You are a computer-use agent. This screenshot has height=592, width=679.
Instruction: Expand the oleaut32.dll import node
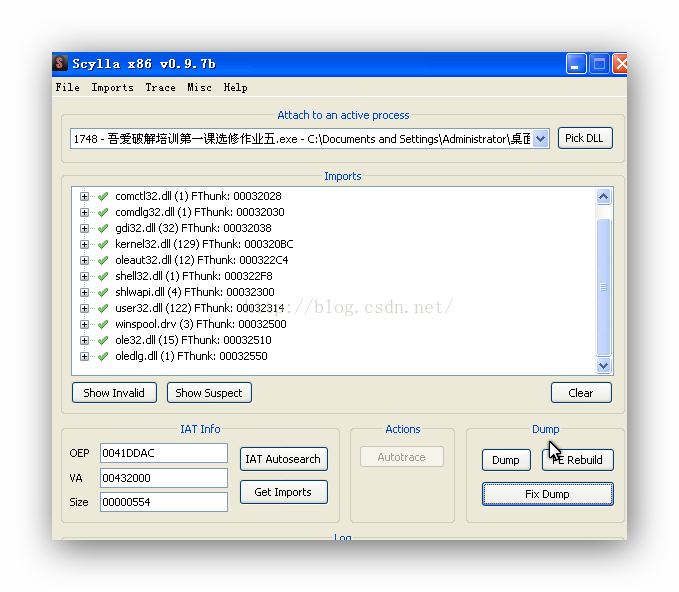coord(84,260)
